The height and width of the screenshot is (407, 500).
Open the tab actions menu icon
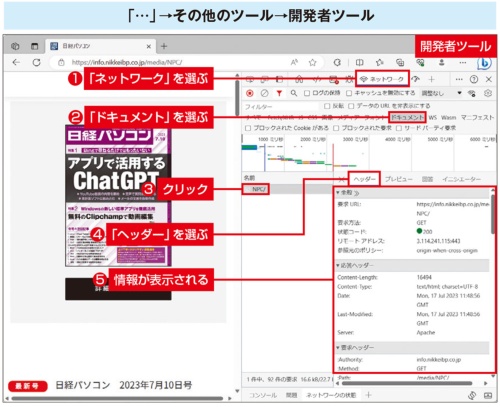tap(34, 46)
